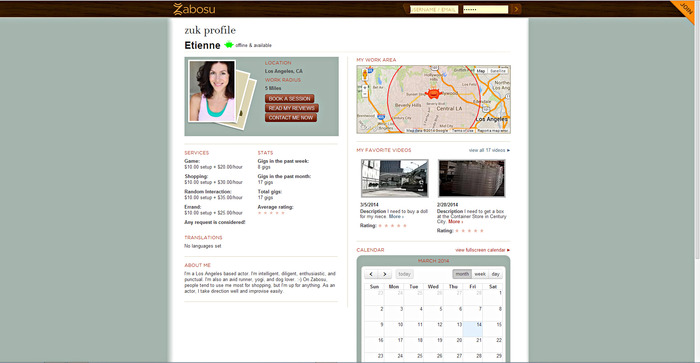Click rating stars under the 3/5/2014 video

tap(392, 226)
